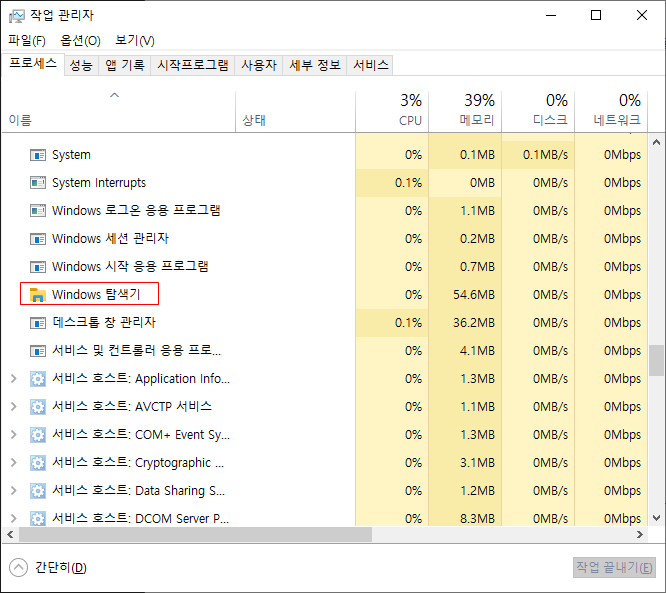Click the Windows 로그온 응용 프로그램 icon
The width and height of the screenshot is (666, 593).
pyautogui.click(x=38, y=211)
